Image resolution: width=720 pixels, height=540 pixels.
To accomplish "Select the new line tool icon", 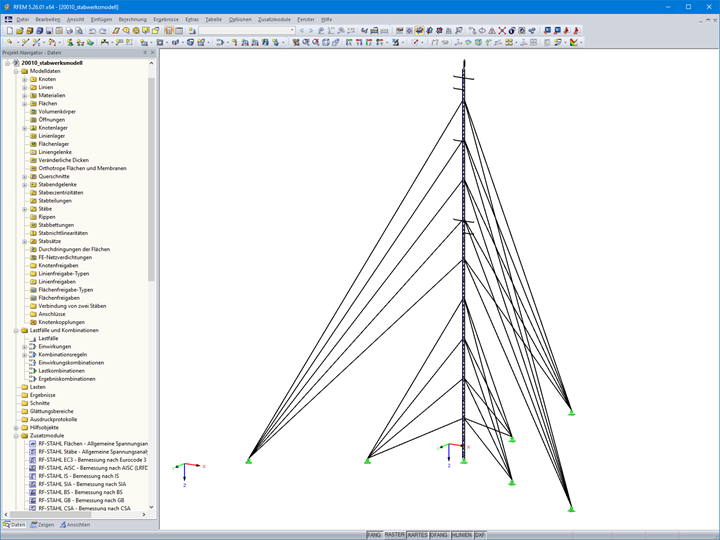I will pyautogui.click(x=25, y=42).
